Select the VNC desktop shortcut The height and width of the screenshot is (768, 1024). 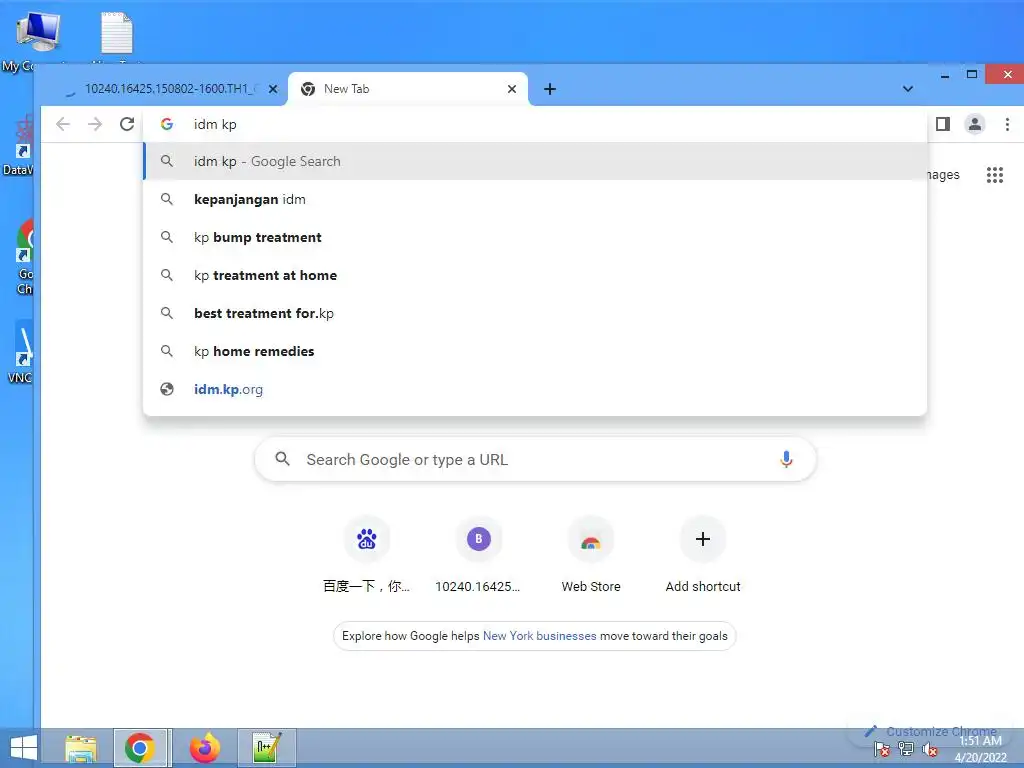point(21,353)
